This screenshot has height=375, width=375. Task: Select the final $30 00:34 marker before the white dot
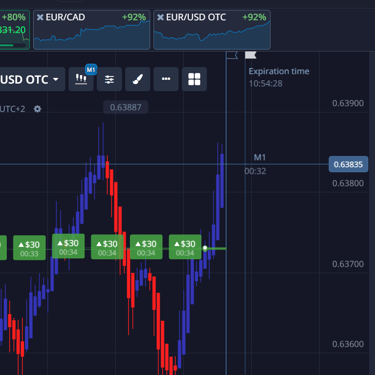(185, 247)
